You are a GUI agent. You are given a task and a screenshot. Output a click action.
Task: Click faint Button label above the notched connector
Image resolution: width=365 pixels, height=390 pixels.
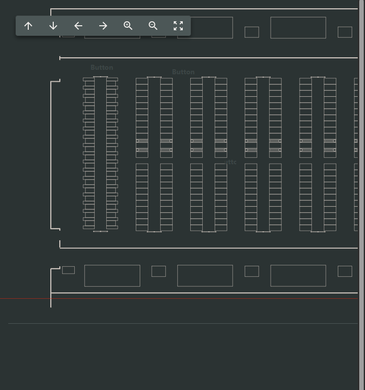pos(102,68)
